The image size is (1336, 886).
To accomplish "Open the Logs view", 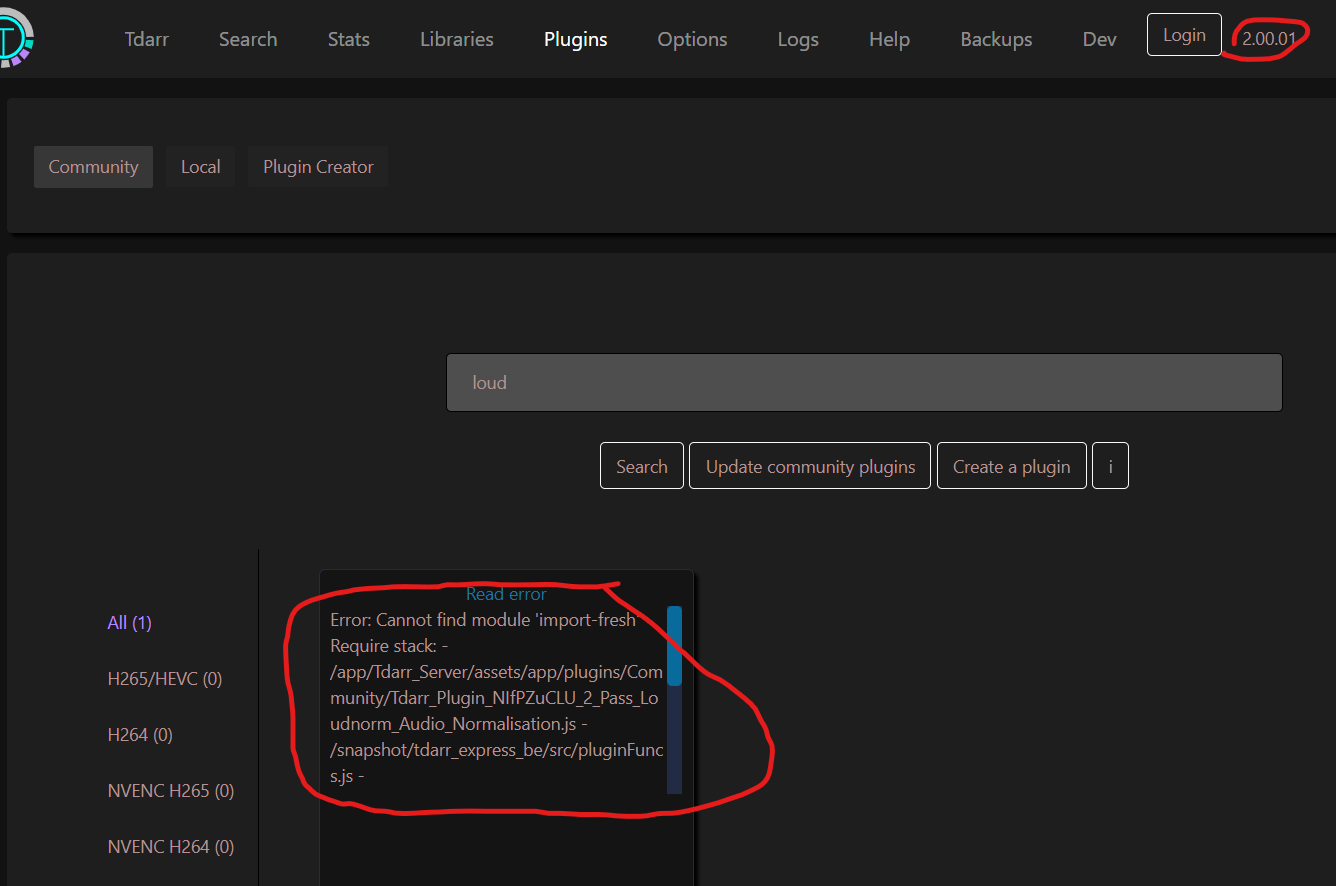I will pos(797,39).
